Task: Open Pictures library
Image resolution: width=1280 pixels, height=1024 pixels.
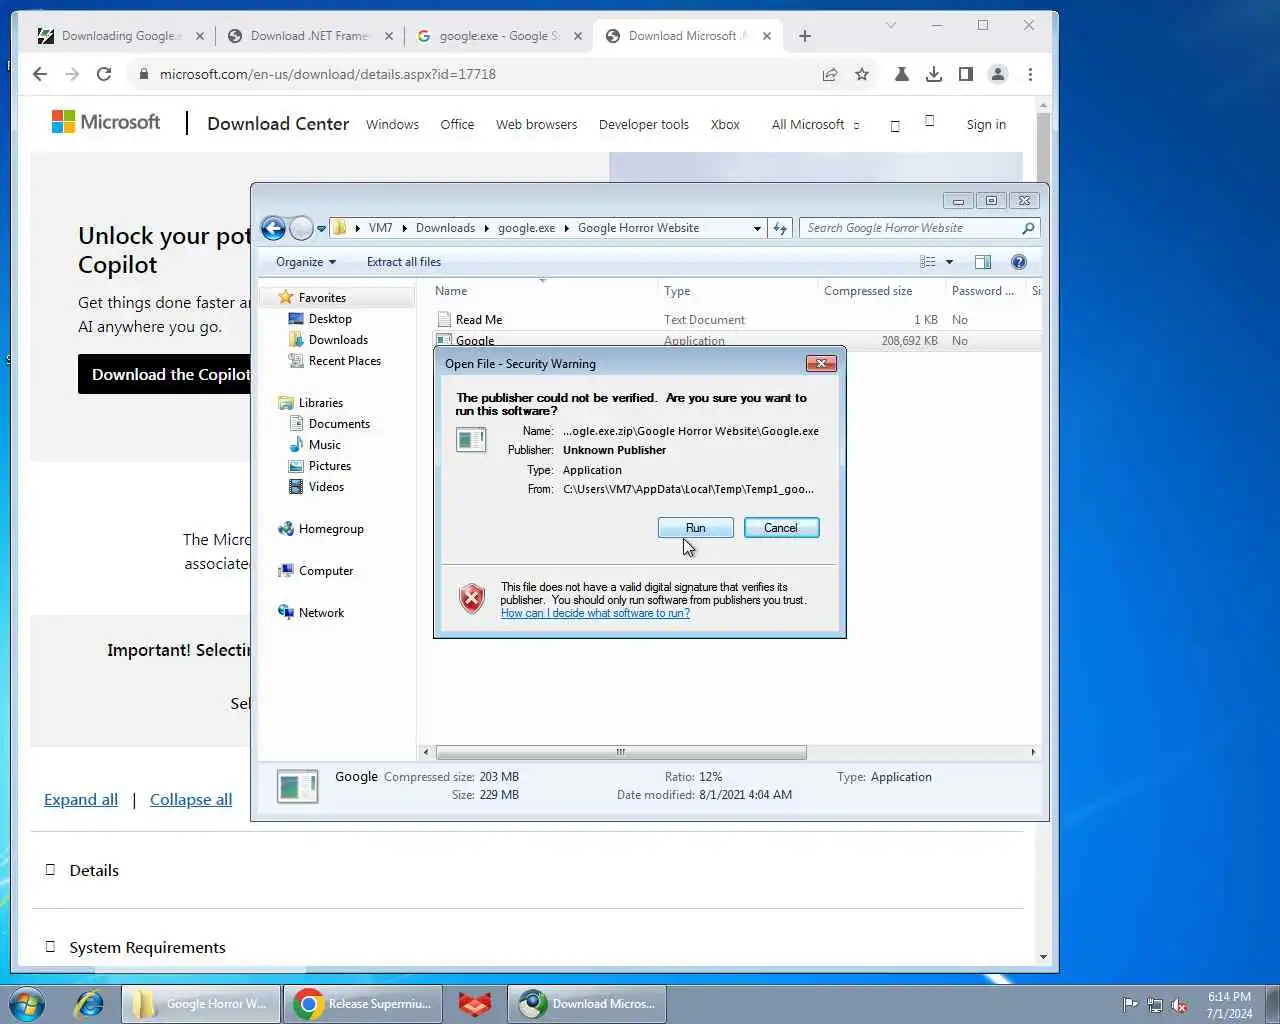Action: [x=329, y=466]
